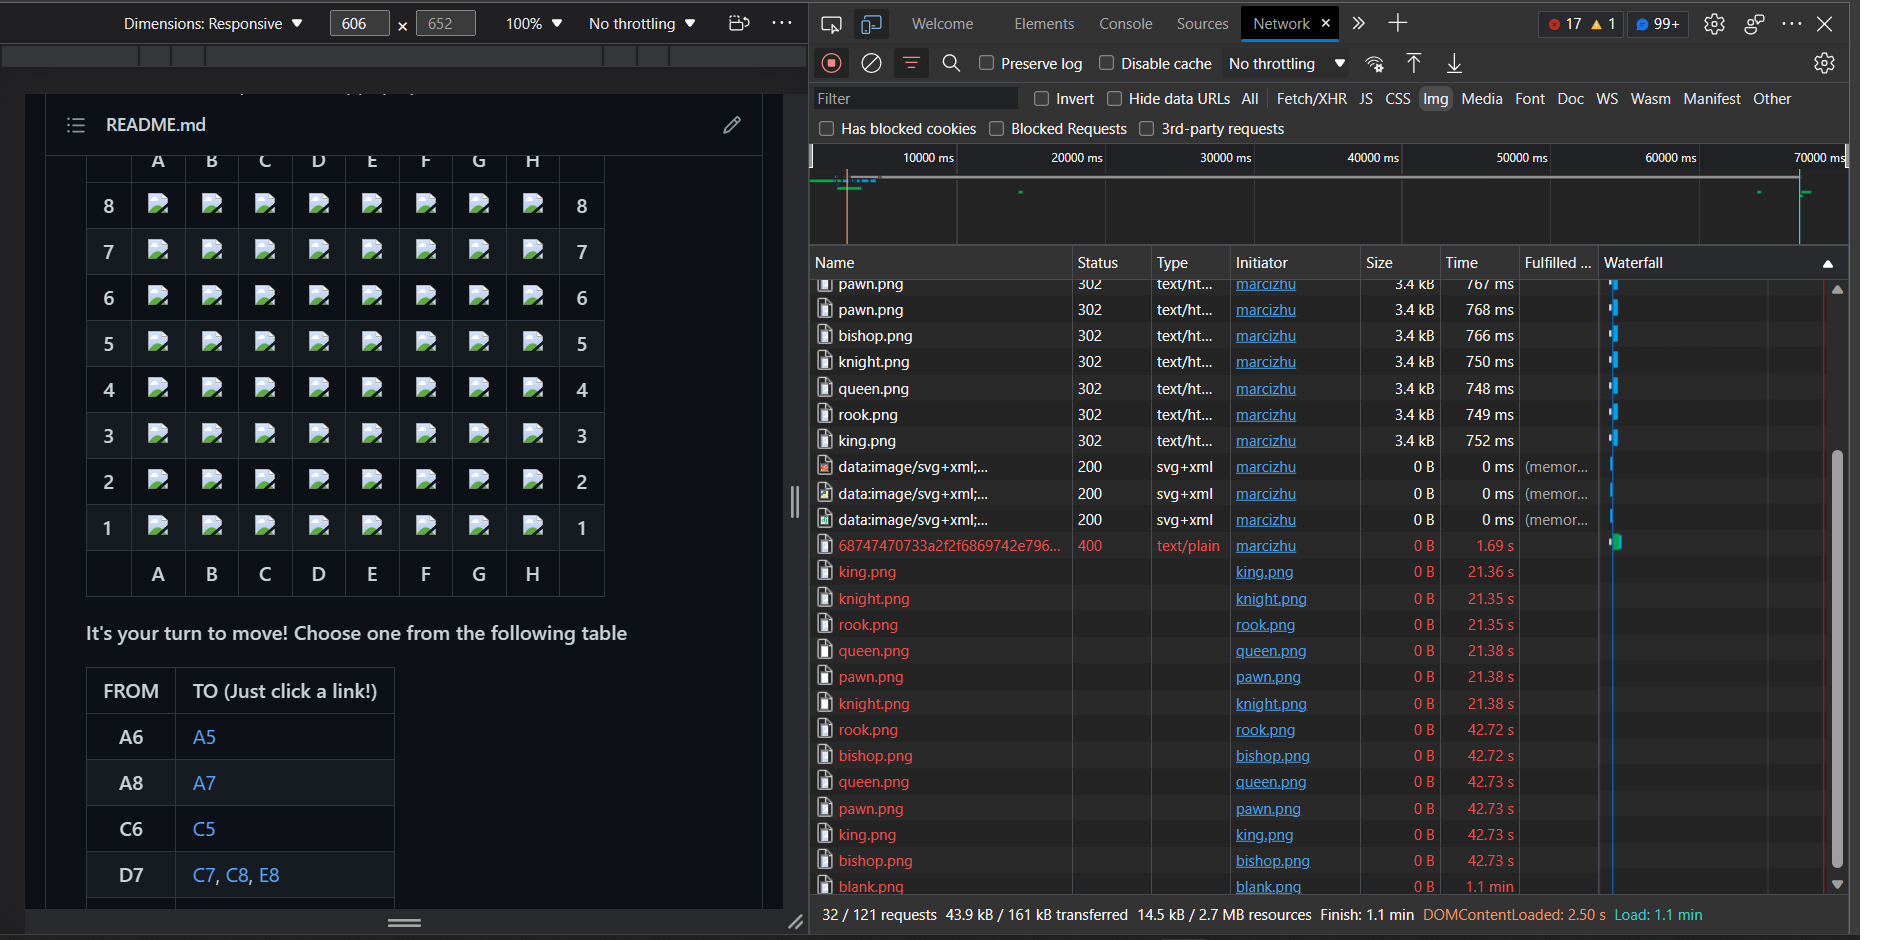Viewport: 1895px width, 940px height.
Task: Click the send feedback person icon
Action: 1754,24
